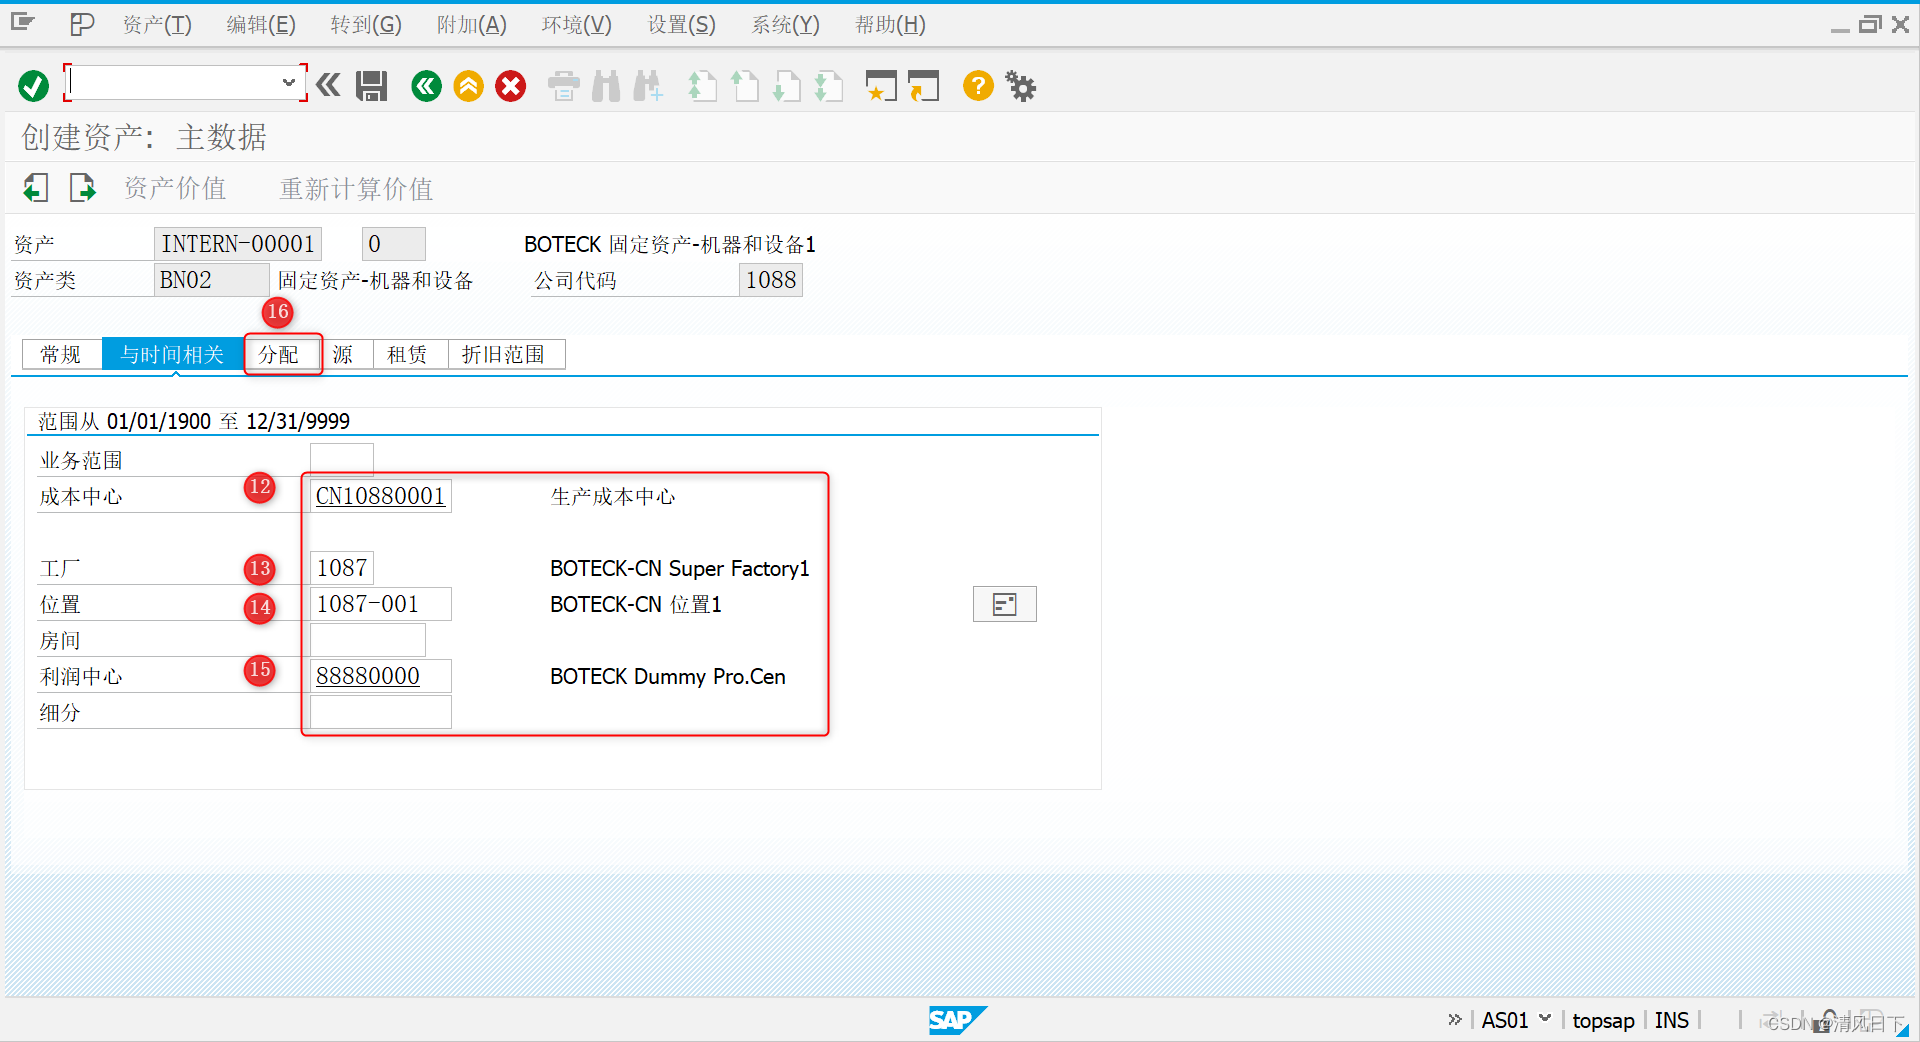Click the BOTECK Dummy Pro.Cen text

pos(668,677)
